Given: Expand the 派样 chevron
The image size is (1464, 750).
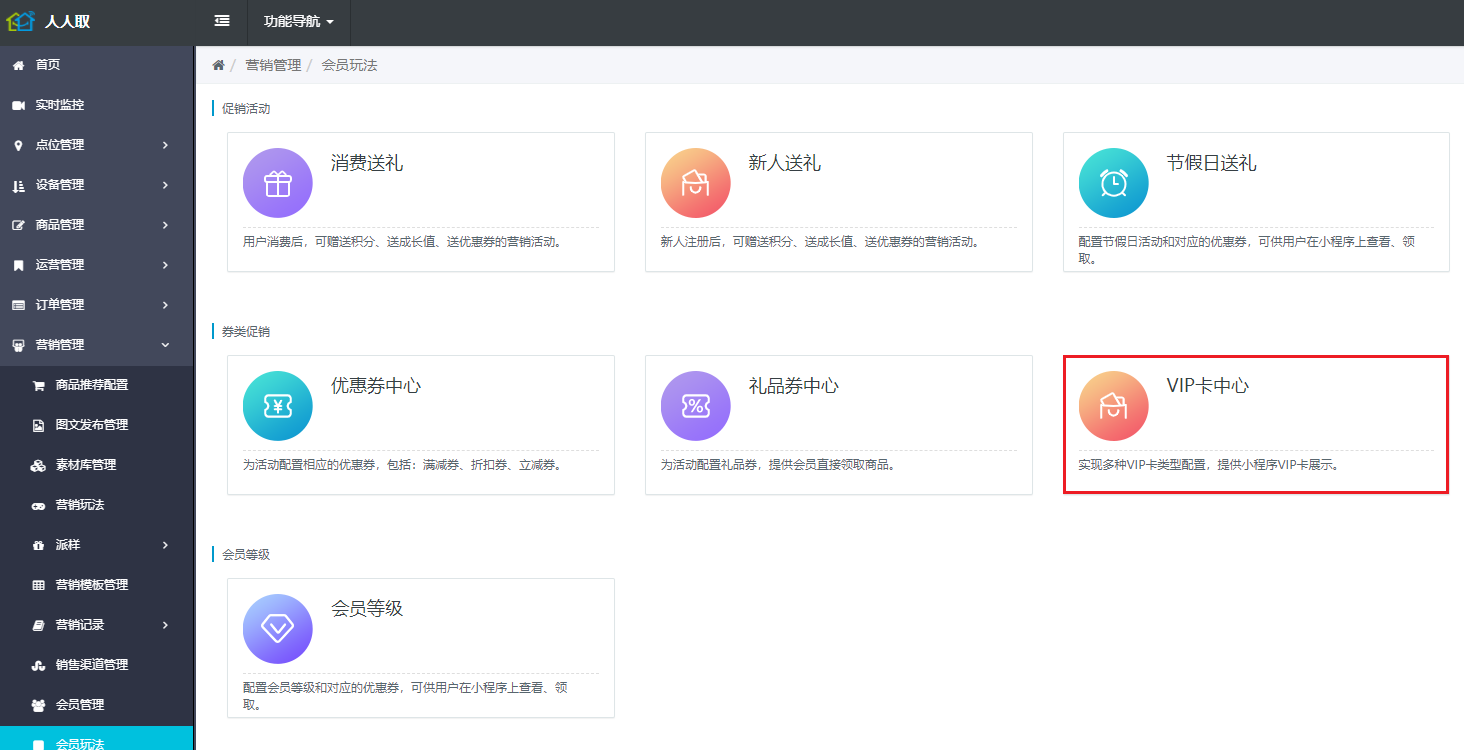Looking at the screenshot, I should click(166, 545).
